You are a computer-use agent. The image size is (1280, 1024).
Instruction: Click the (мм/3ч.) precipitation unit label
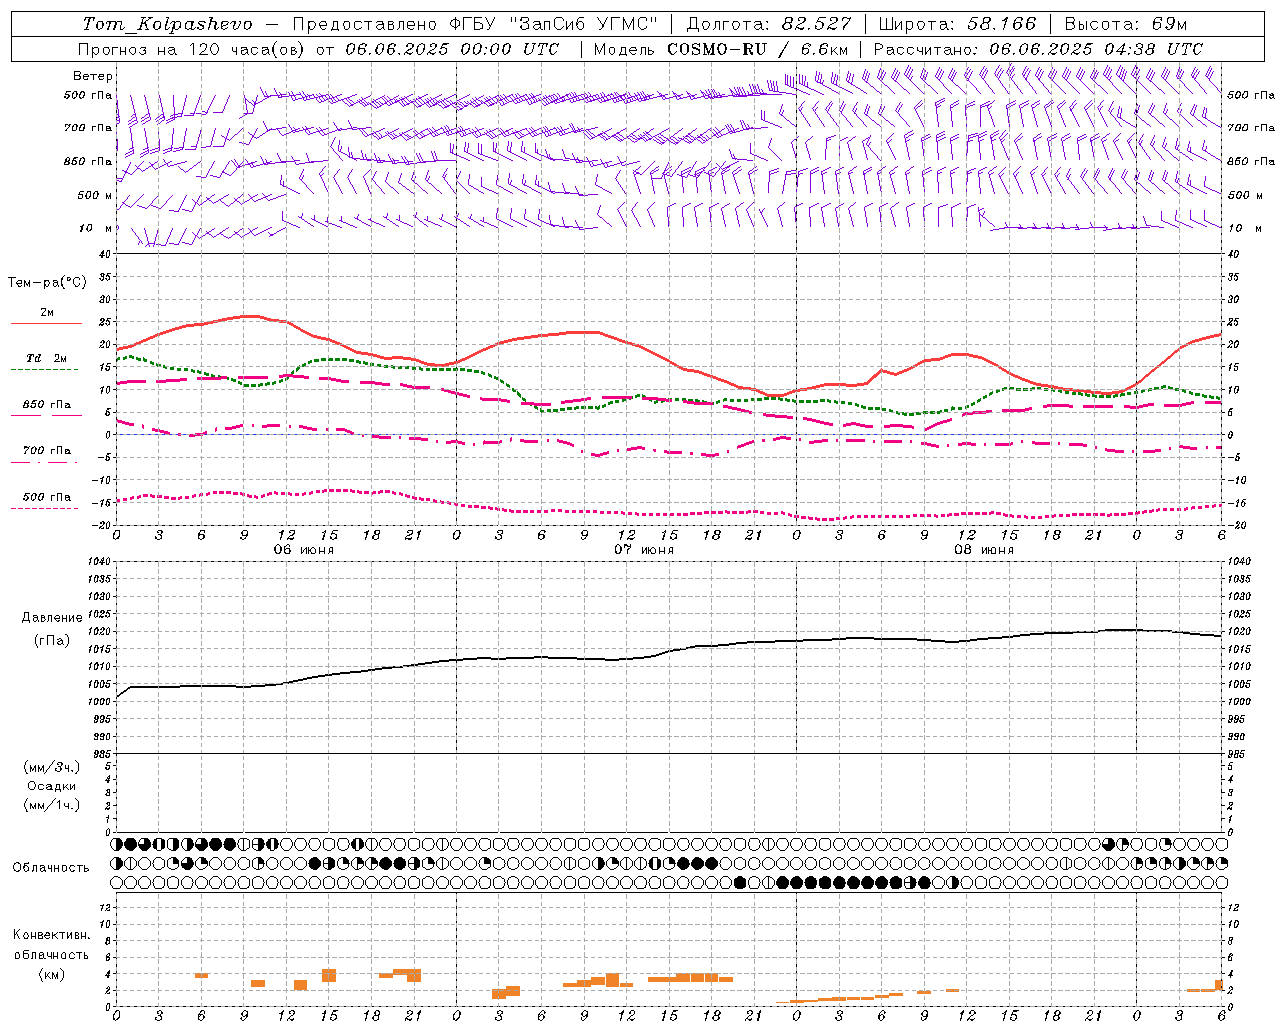coord(52,768)
